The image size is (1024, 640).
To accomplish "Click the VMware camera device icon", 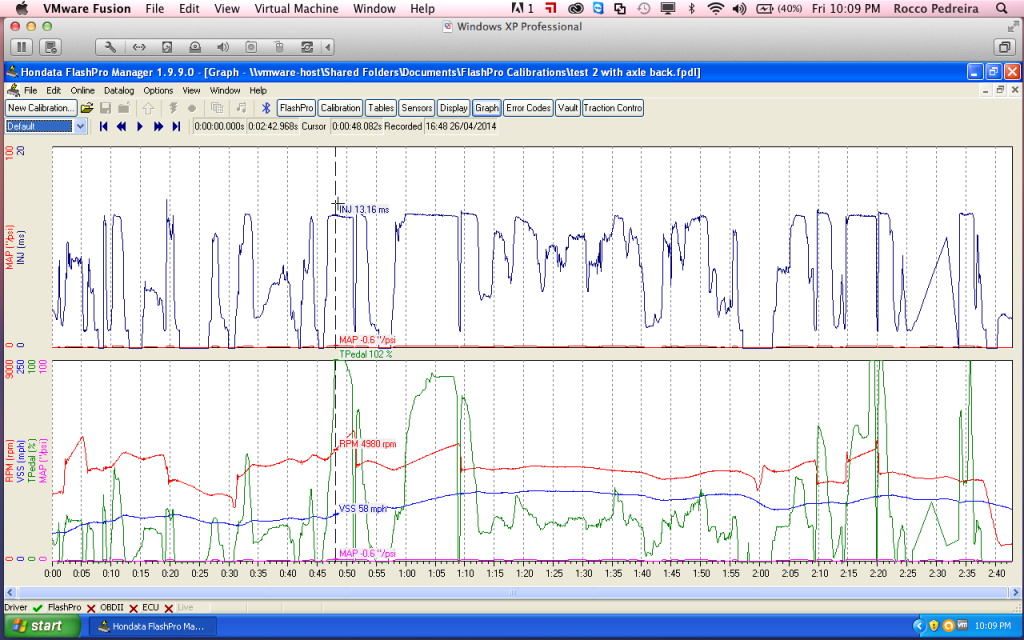I will [251, 47].
